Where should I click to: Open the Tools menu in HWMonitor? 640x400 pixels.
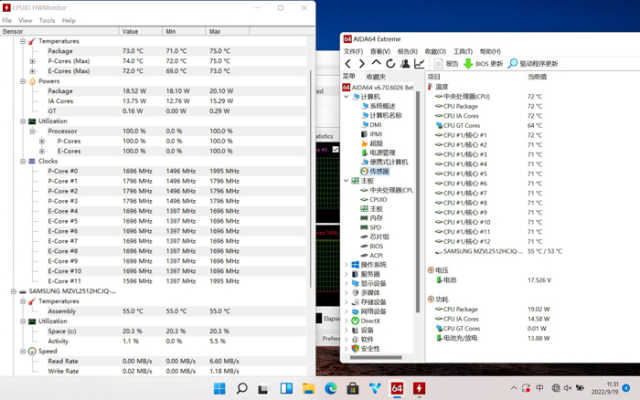point(47,20)
